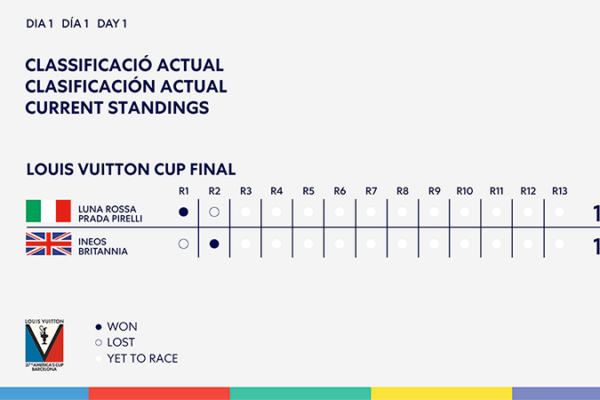
Task: Click the Ineos Britannia team name
Action: point(103,247)
